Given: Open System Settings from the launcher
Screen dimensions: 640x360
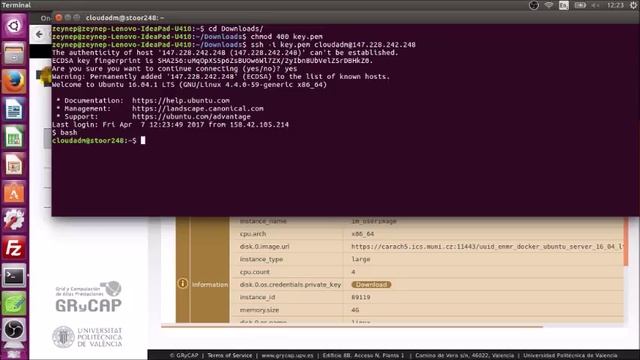Looking at the screenshot, I should [14, 220].
